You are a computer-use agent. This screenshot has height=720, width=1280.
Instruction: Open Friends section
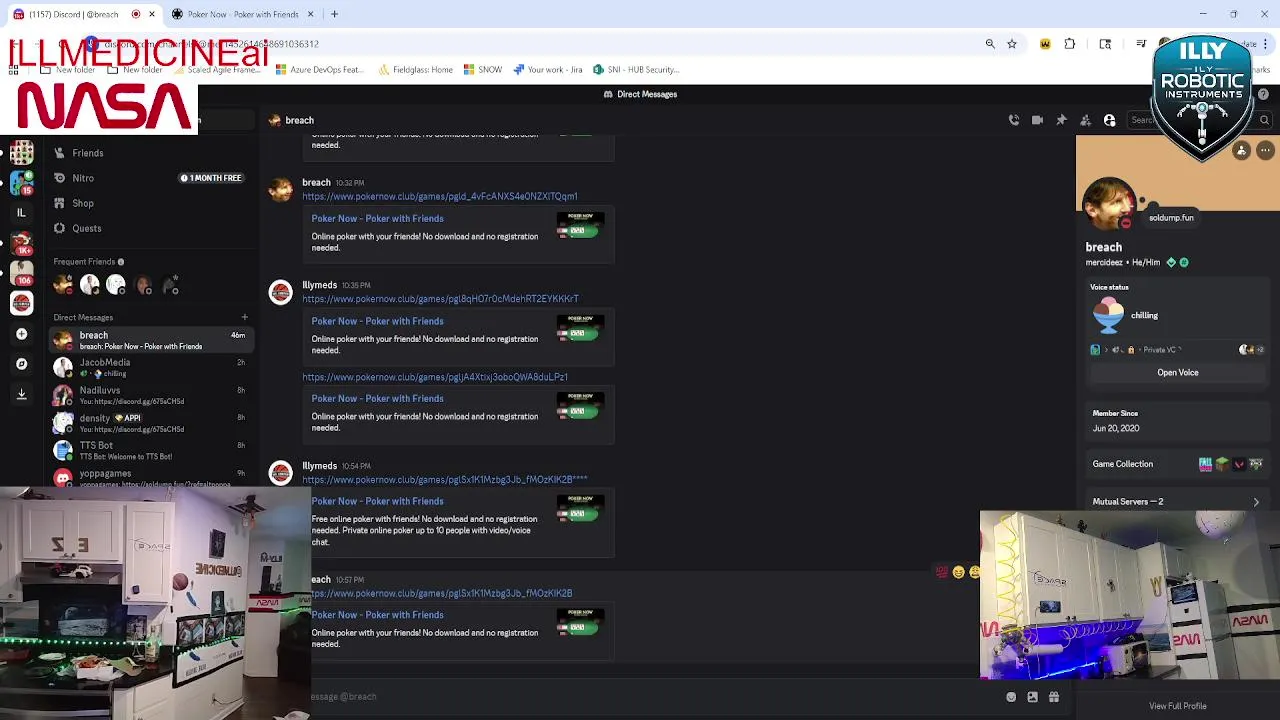pos(151,153)
